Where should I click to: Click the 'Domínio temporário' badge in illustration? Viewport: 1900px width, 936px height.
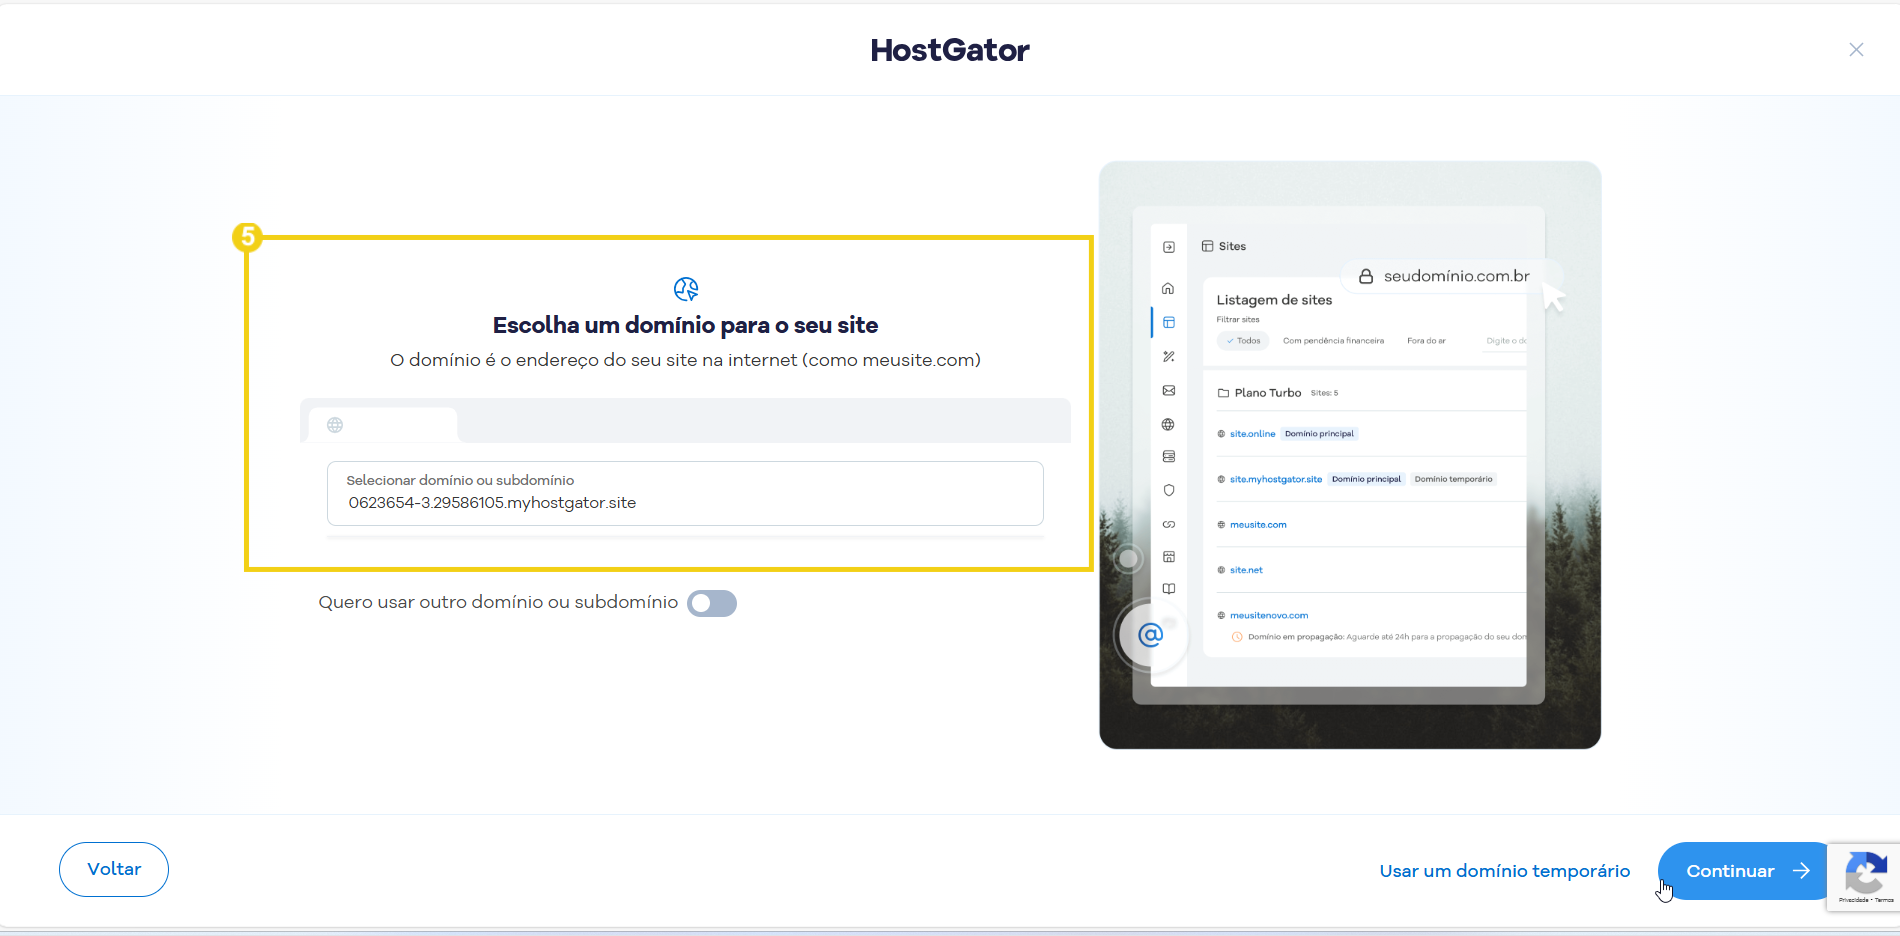coord(1453,479)
